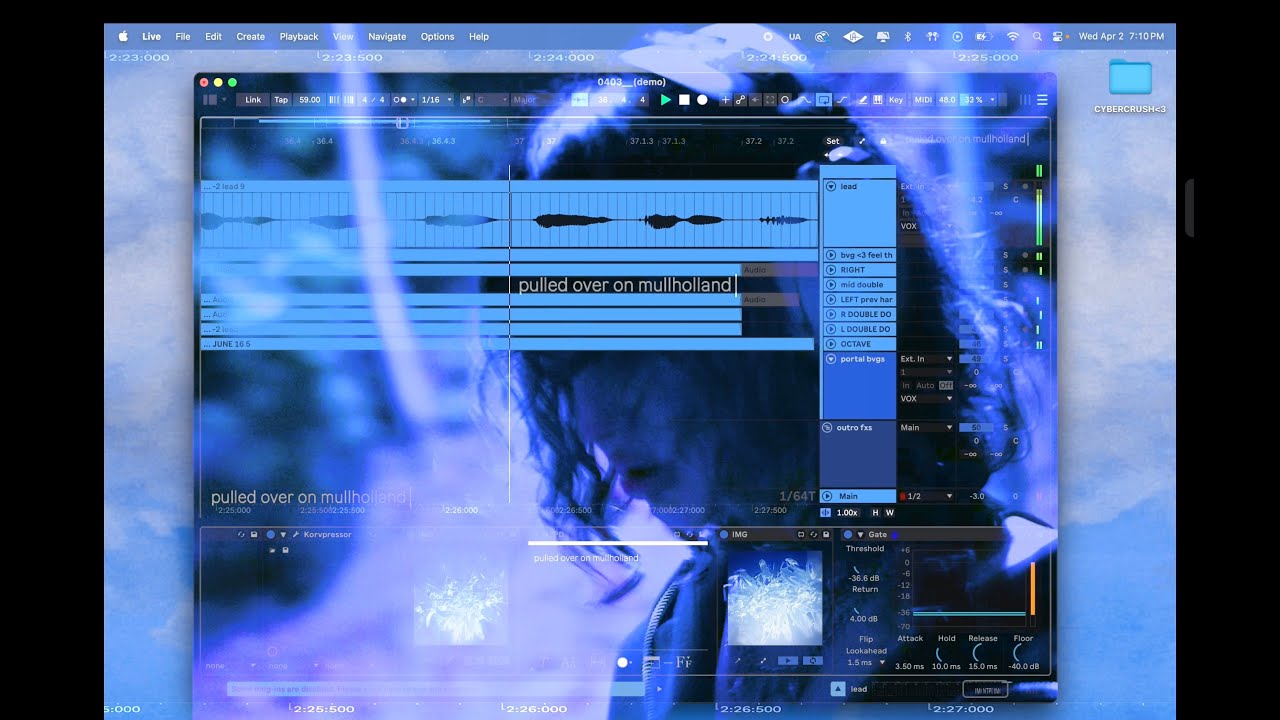The width and height of the screenshot is (1280, 720).
Task: Click the Link button
Action: [253, 100]
